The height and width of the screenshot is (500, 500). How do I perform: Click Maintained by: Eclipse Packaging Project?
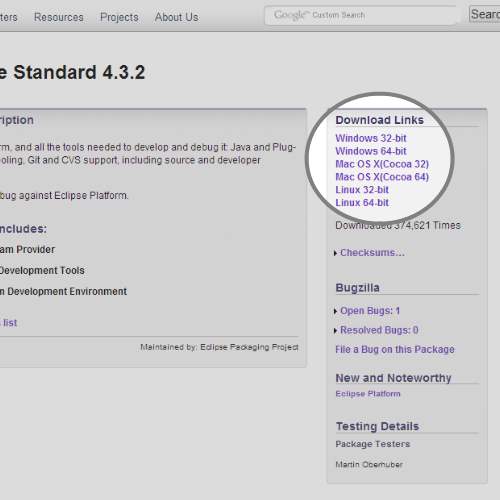click(x=219, y=347)
